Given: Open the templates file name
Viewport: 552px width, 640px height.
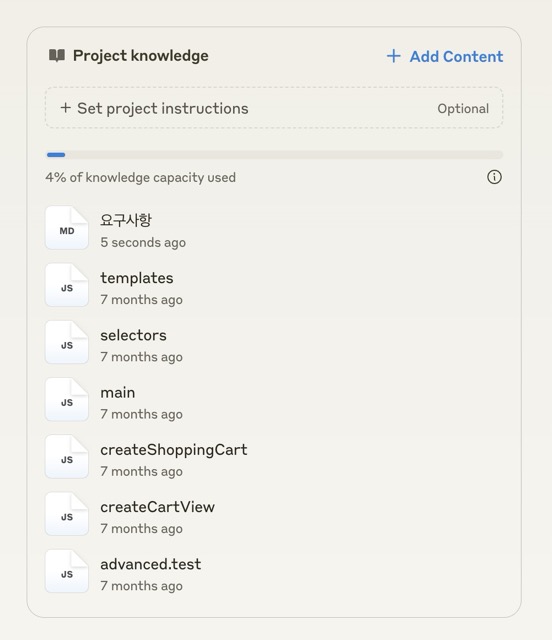Looking at the screenshot, I should tap(137, 278).
